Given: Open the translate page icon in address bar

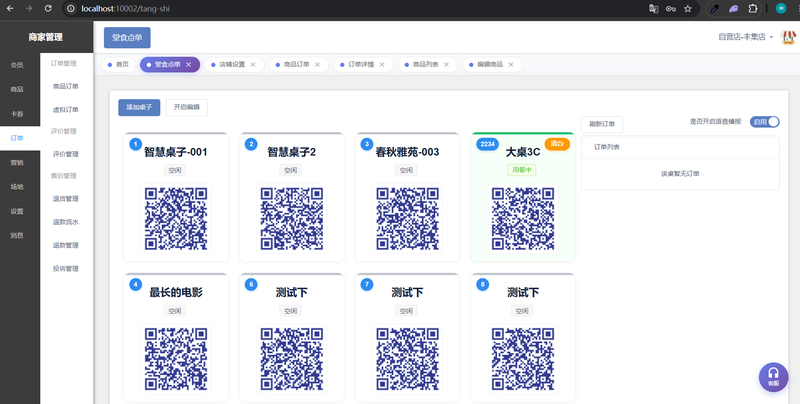Looking at the screenshot, I should (x=654, y=8).
